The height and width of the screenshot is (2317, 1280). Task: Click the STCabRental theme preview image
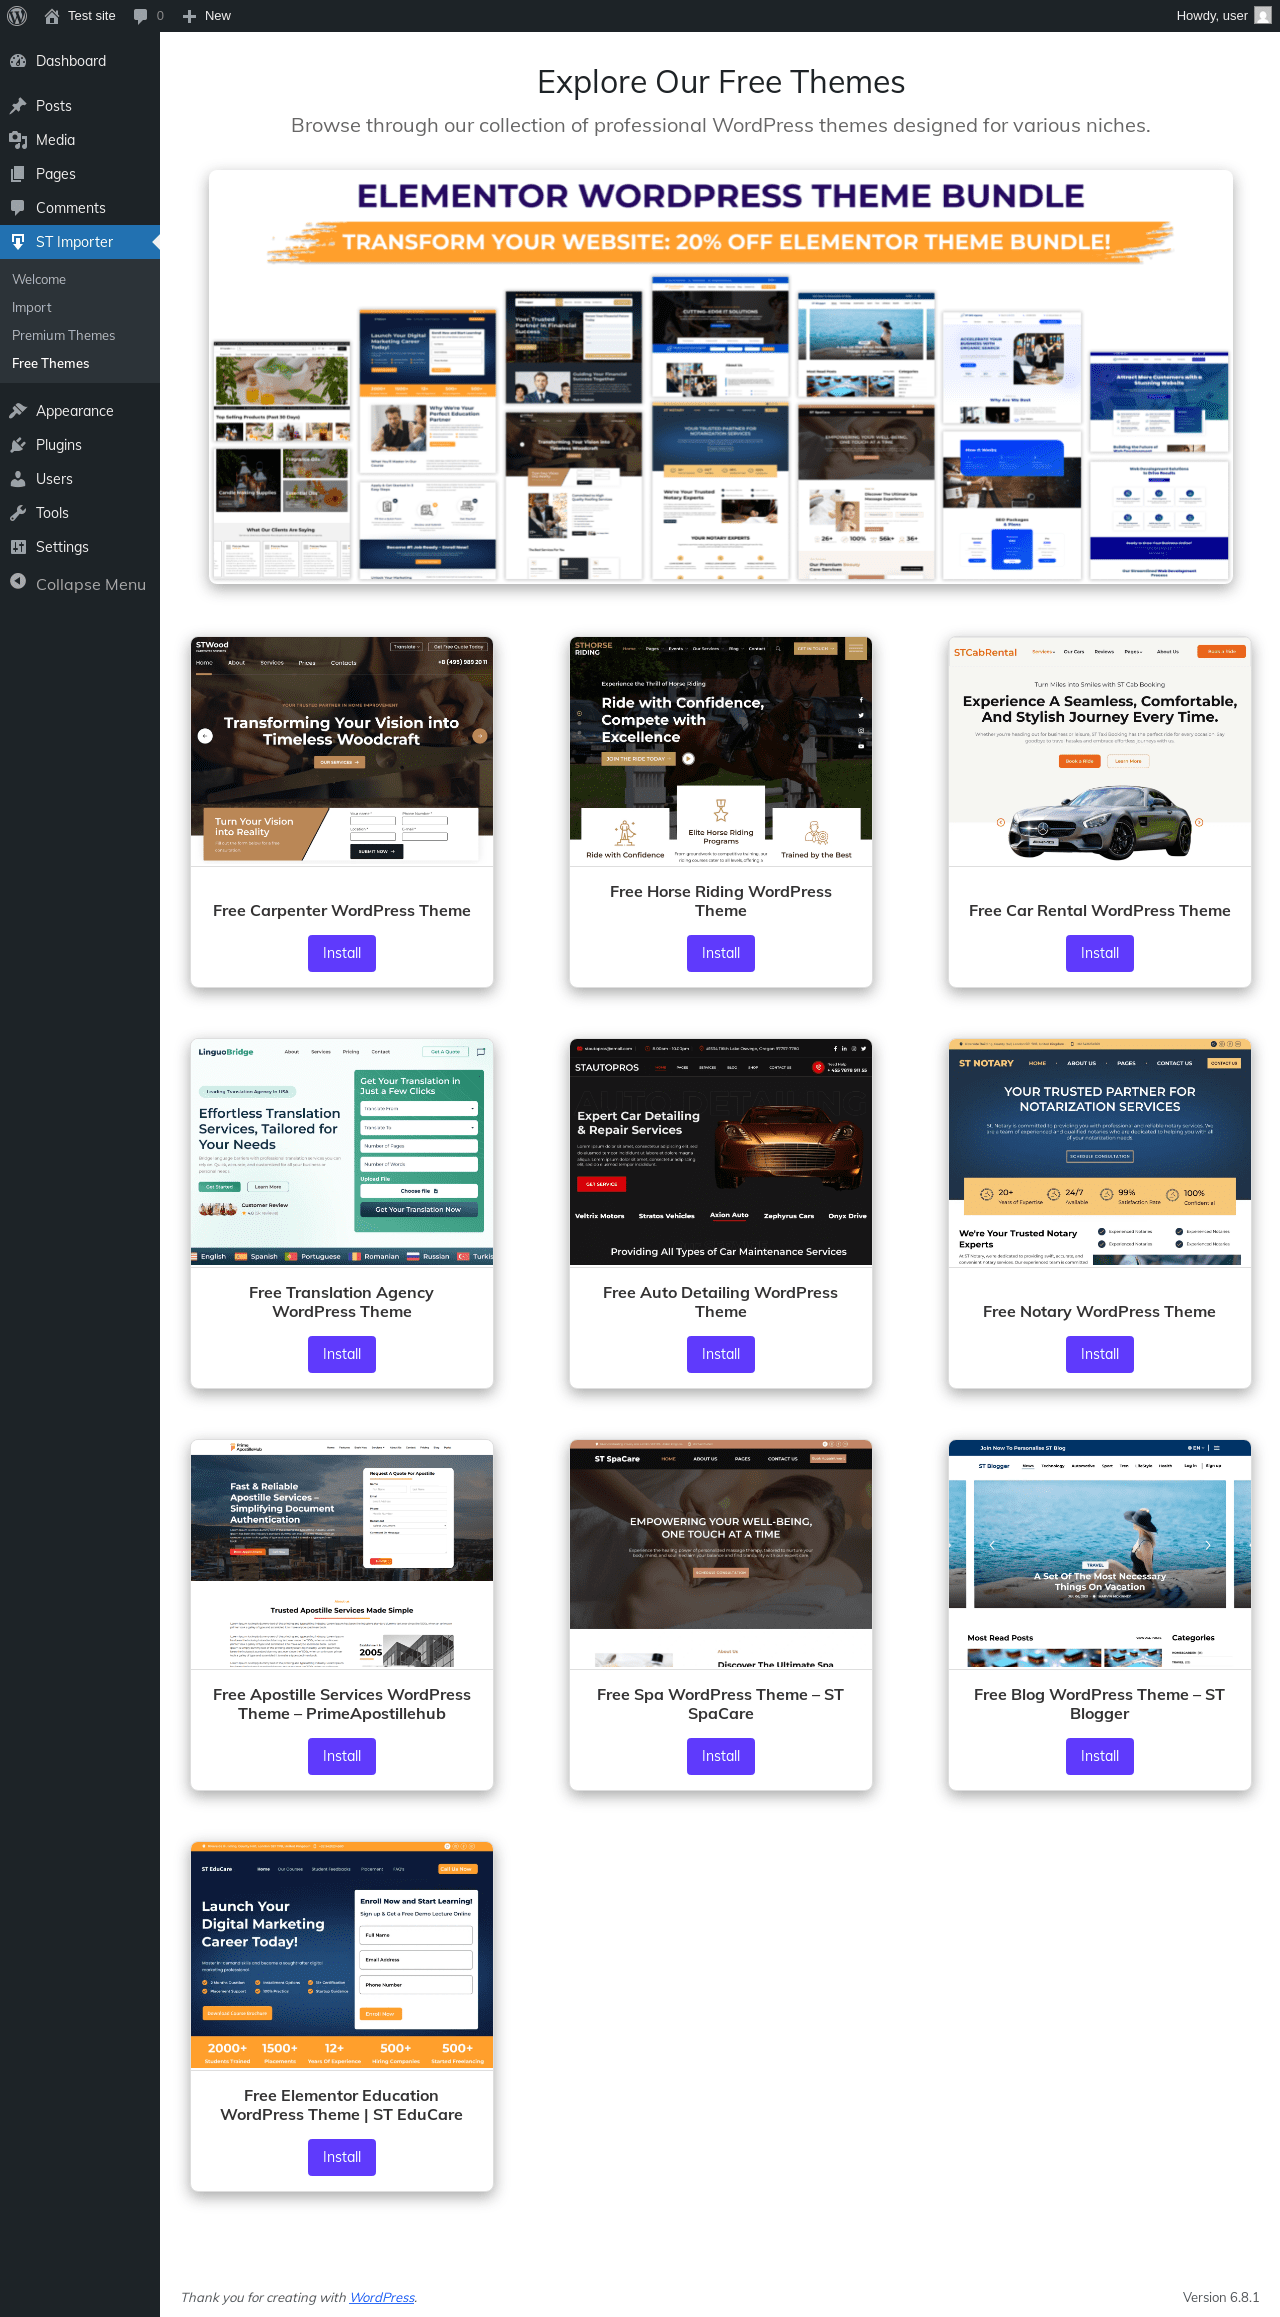pyautogui.click(x=1100, y=752)
